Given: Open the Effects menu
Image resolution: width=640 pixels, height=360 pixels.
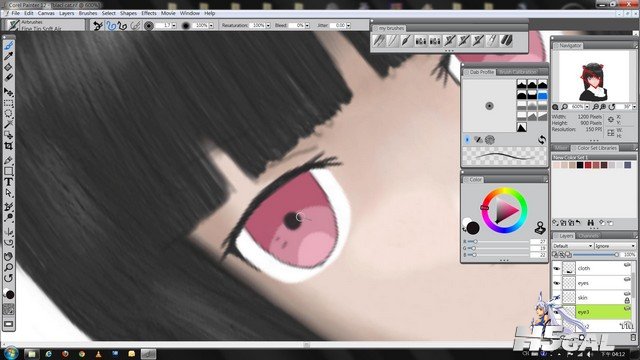Looking at the screenshot, I should 149,13.
